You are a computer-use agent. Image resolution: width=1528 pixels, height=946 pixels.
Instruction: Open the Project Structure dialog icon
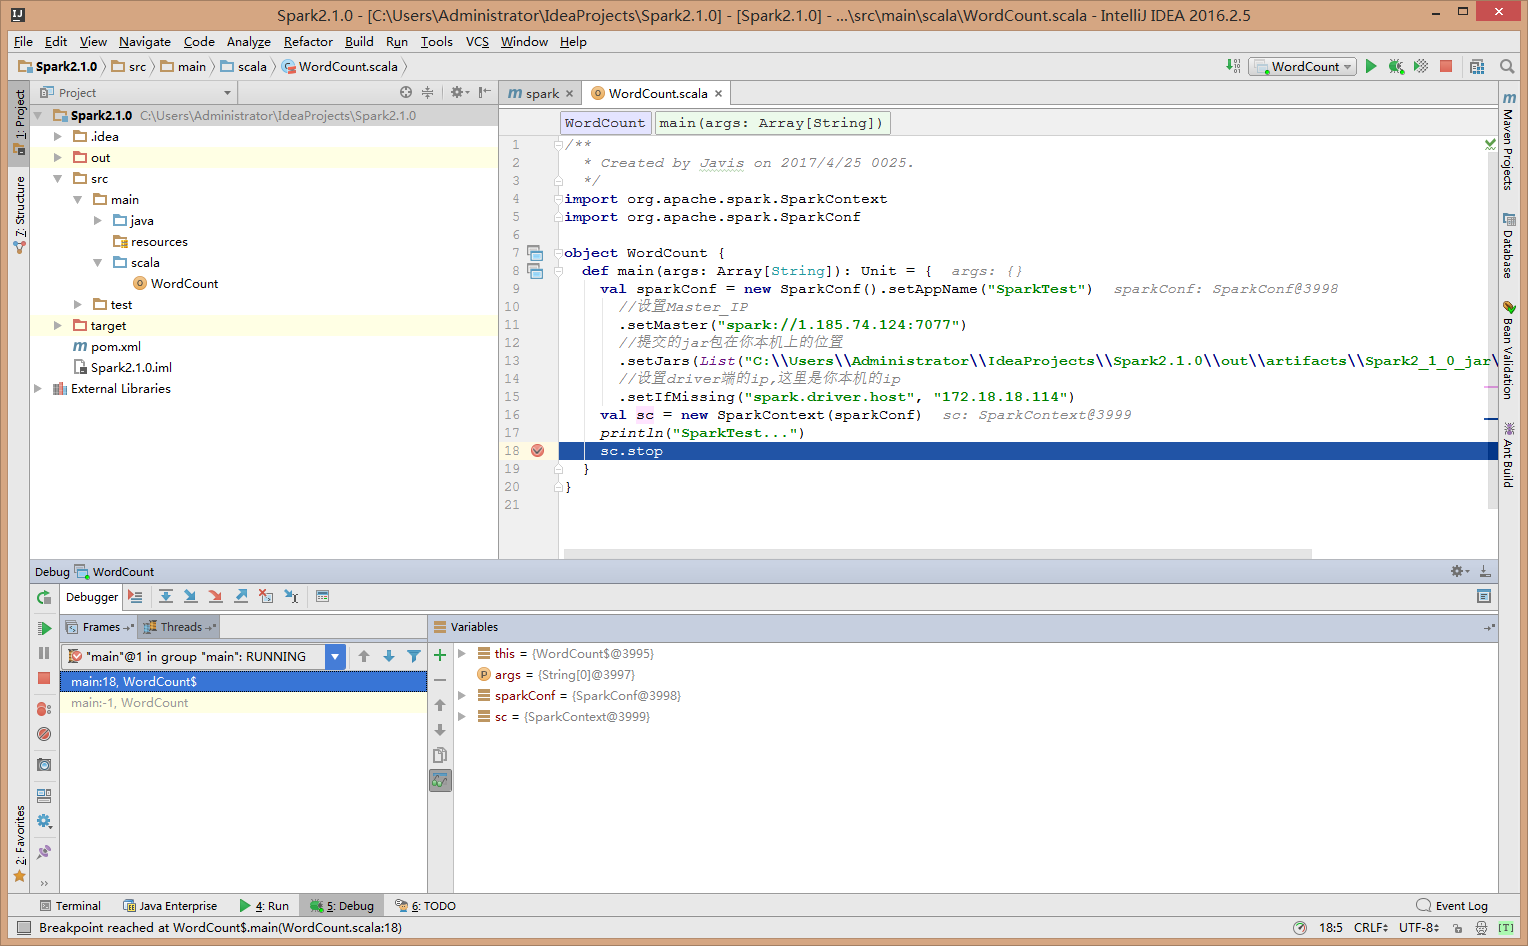(x=1477, y=66)
